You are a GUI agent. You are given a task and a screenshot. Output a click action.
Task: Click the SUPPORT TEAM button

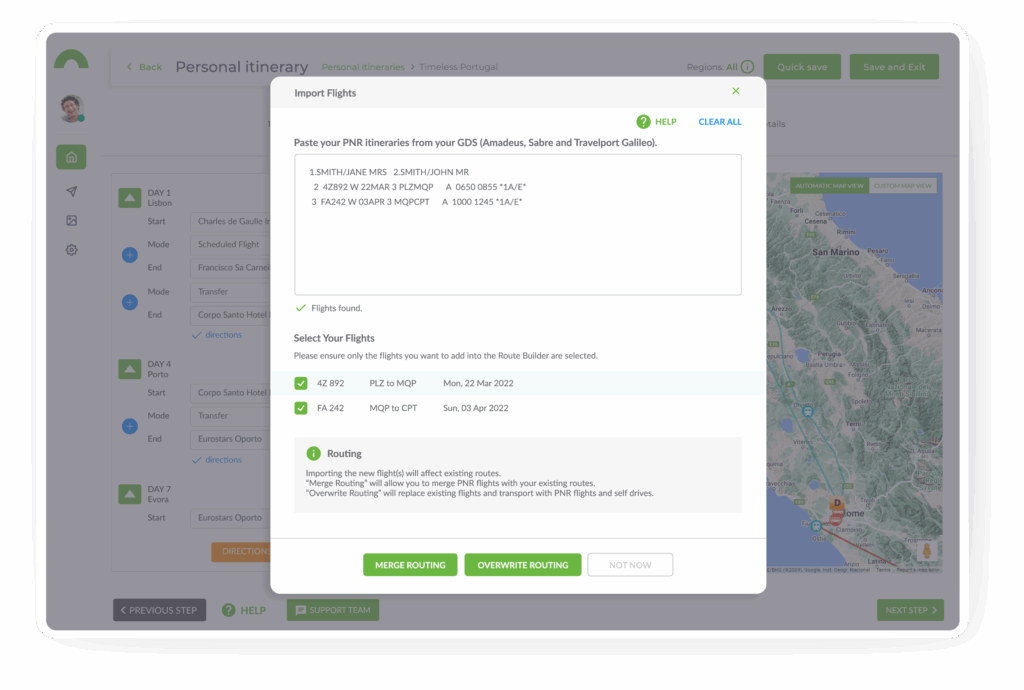[x=333, y=610]
